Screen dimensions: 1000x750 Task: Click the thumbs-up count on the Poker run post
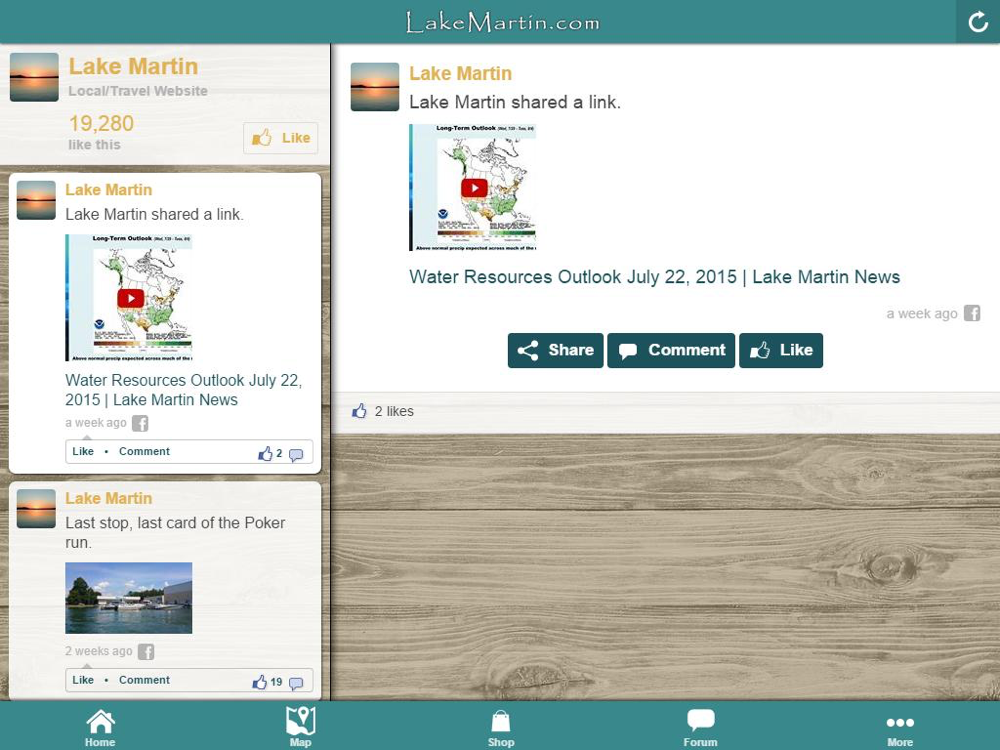267,682
